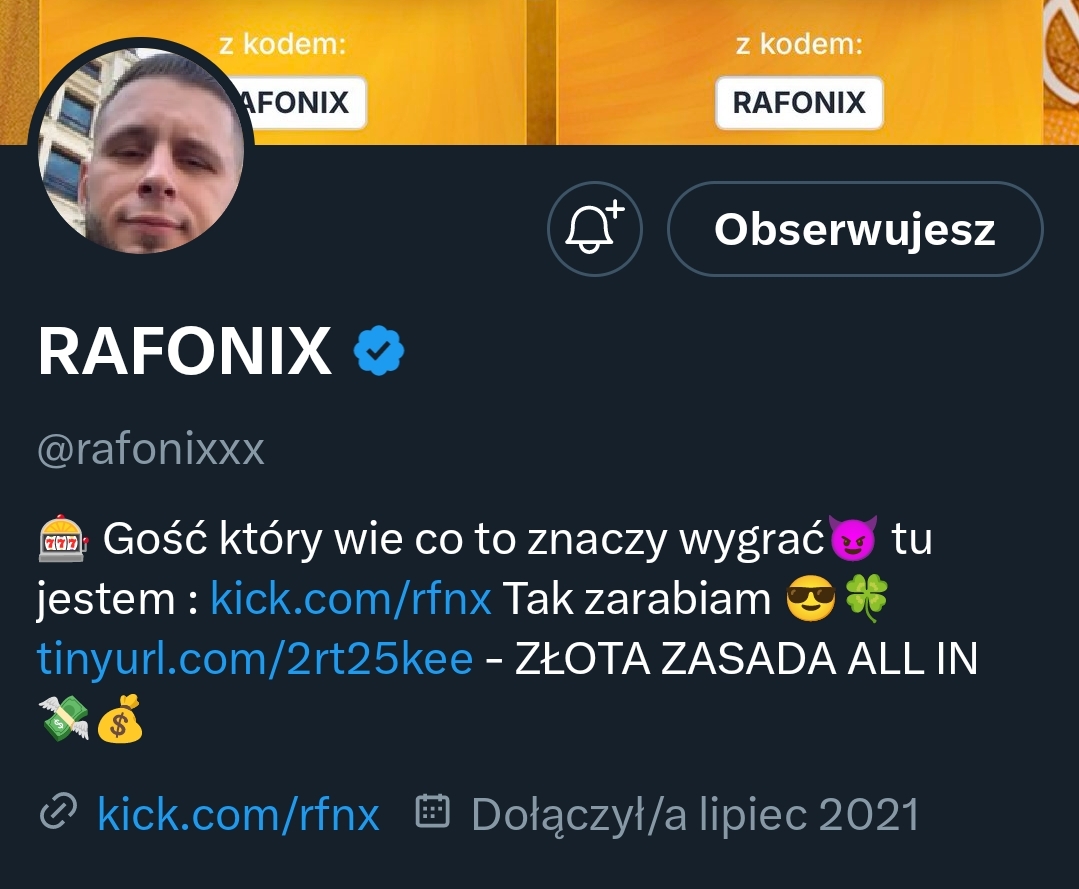The width and height of the screenshot is (1079, 889).
Task: Click the sunglasses face emoji
Action: click(x=811, y=600)
